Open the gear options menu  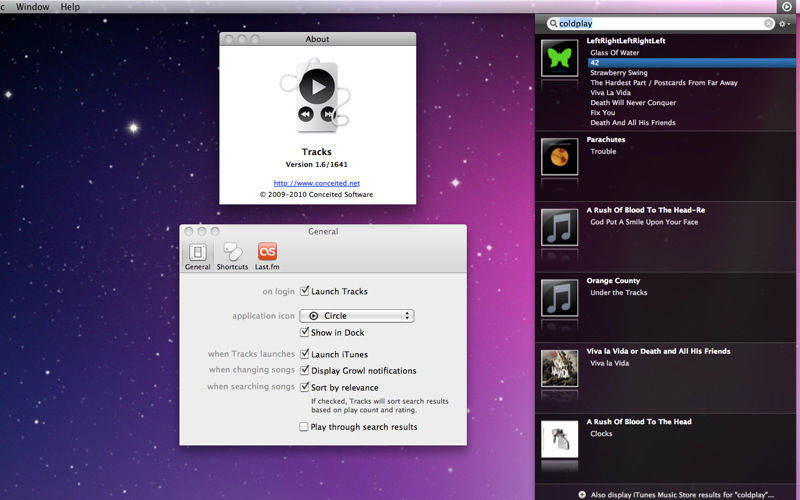click(x=784, y=24)
